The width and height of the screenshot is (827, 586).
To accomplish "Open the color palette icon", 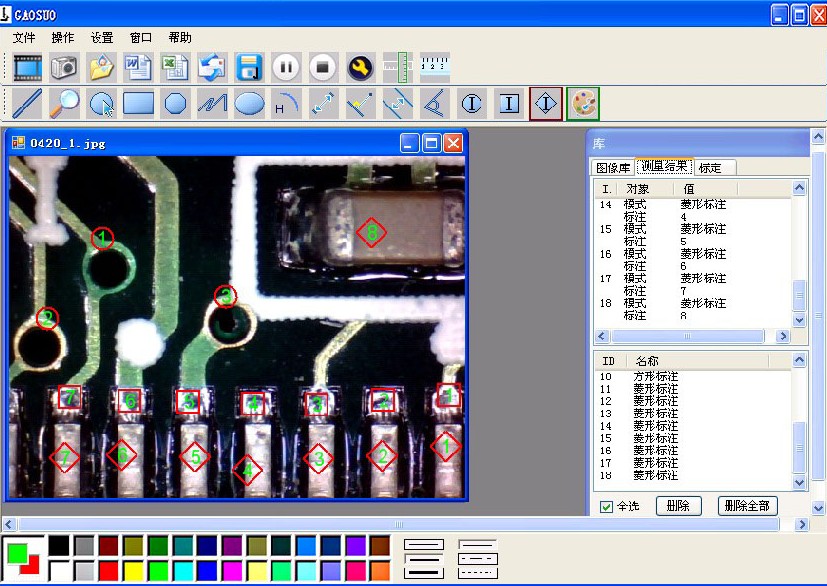I will click(583, 103).
